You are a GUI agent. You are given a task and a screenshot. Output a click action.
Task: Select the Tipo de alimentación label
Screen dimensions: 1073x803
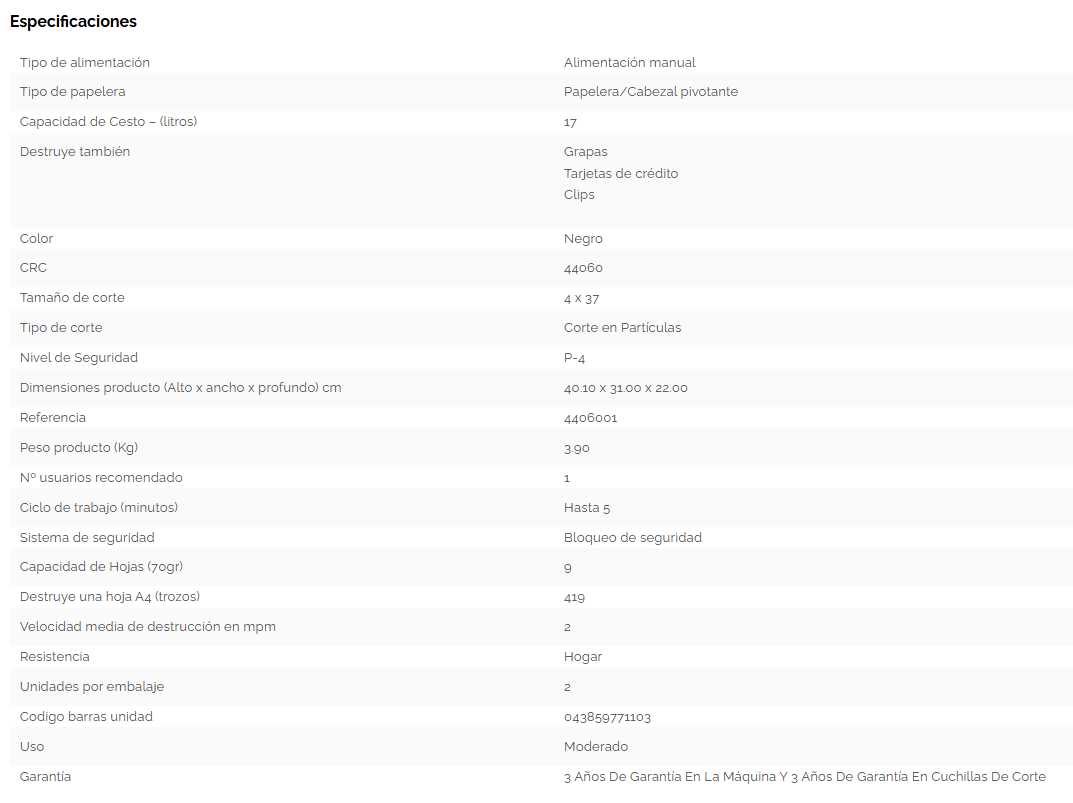pyautogui.click(x=85, y=62)
